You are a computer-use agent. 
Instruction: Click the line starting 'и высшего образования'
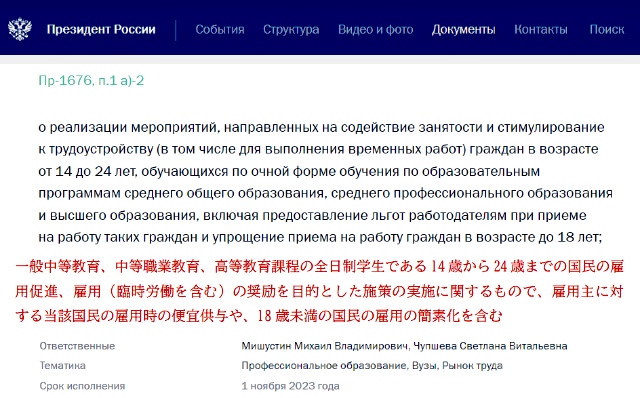[x=312, y=215]
